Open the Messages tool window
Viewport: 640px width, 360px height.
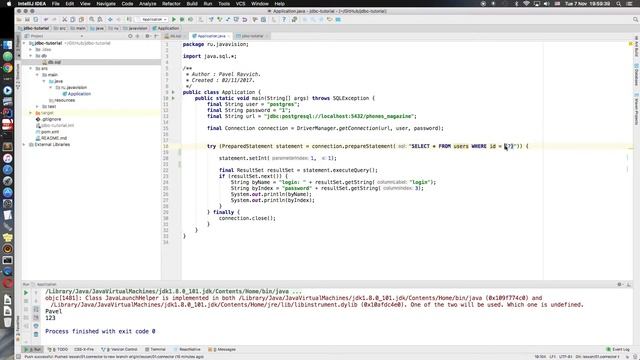tap(222, 349)
